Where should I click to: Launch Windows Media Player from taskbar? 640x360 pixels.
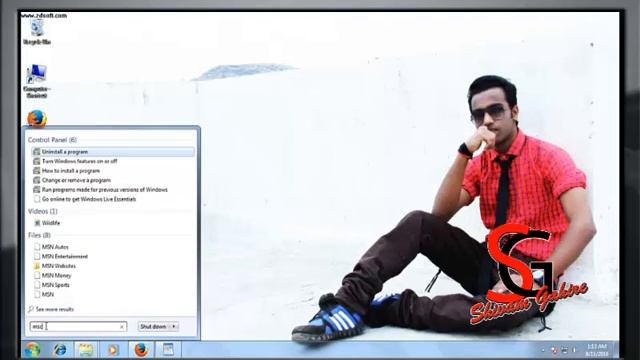113,350
